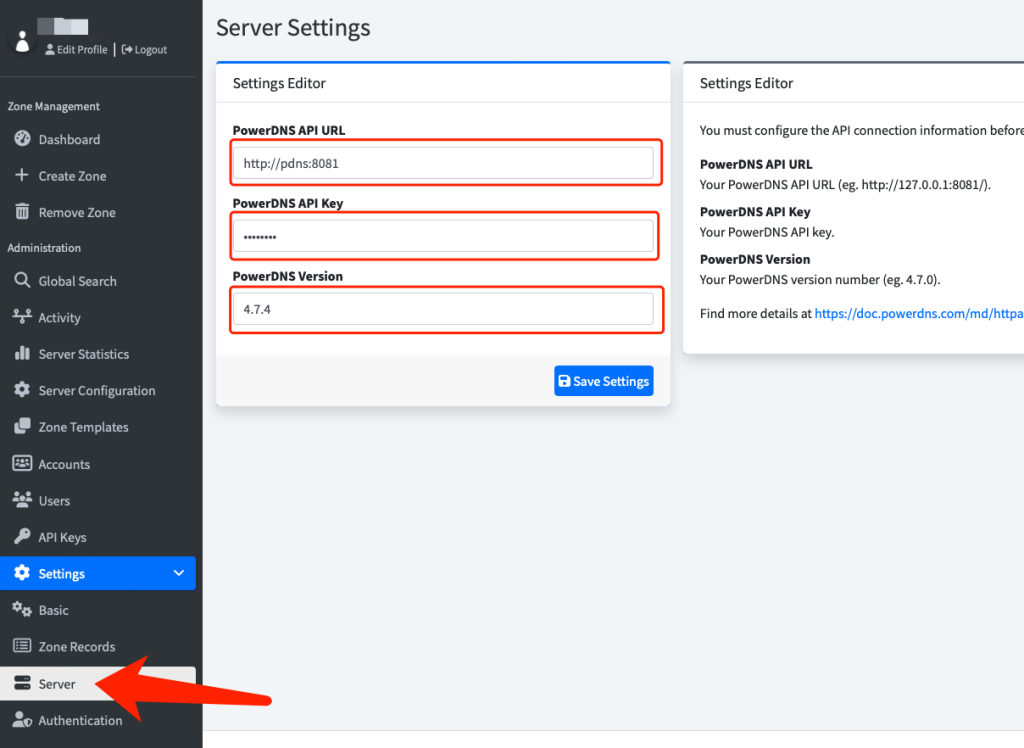Click the Dashboard palette icon
The width and height of the screenshot is (1024, 748).
coord(22,139)
